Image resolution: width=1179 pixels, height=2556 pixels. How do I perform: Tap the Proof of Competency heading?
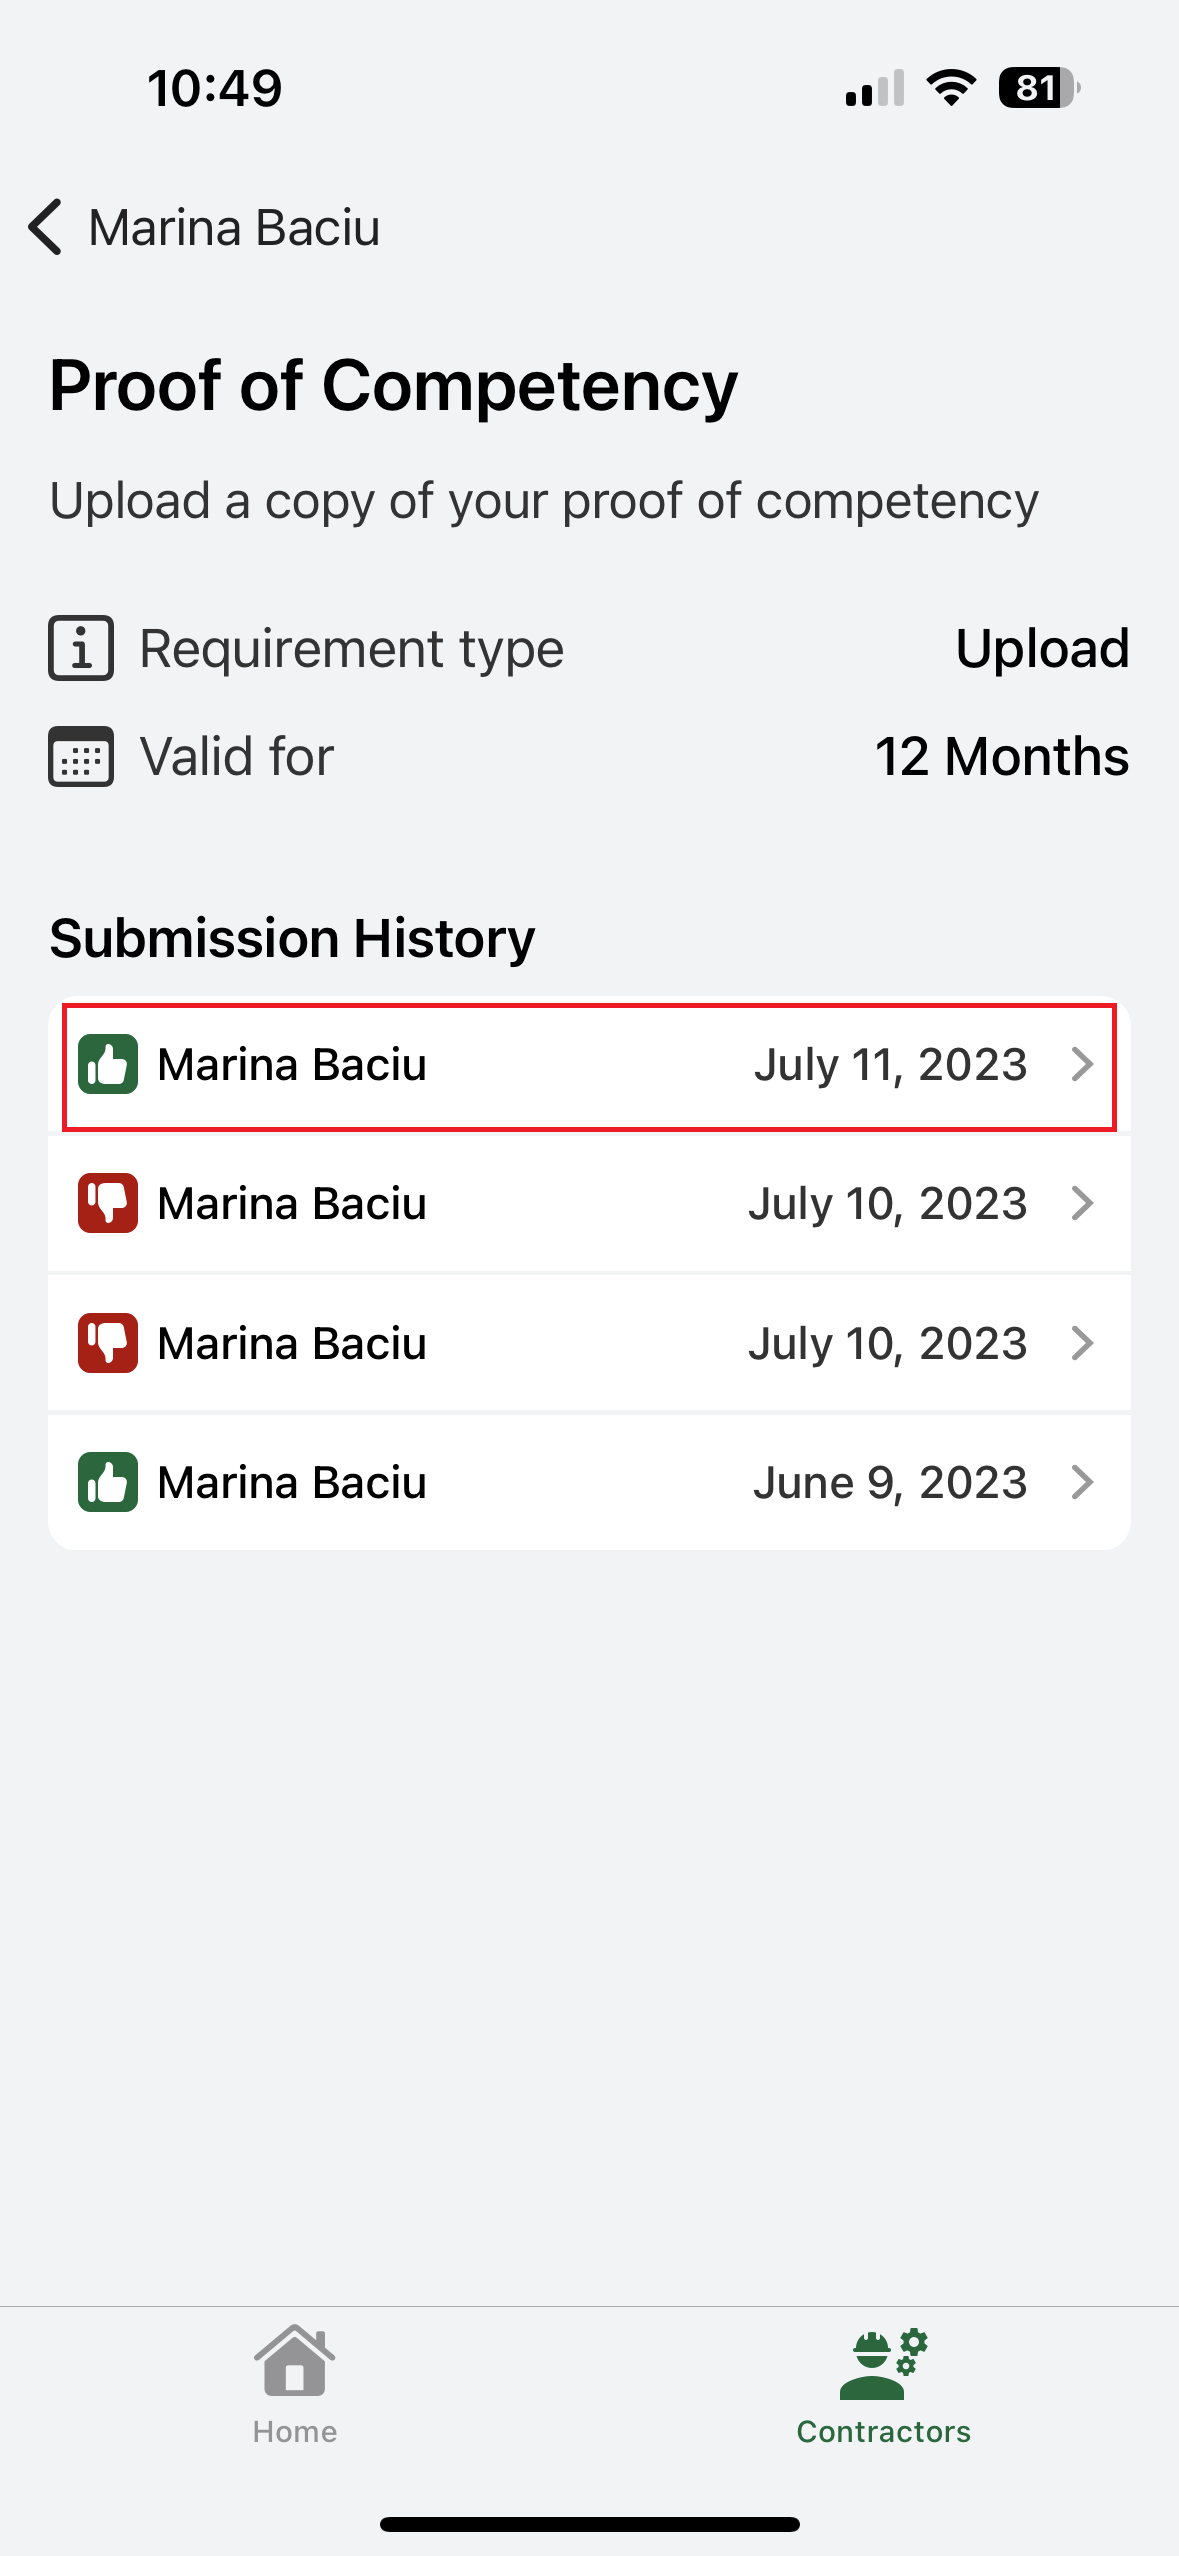(x=393, y=386)
